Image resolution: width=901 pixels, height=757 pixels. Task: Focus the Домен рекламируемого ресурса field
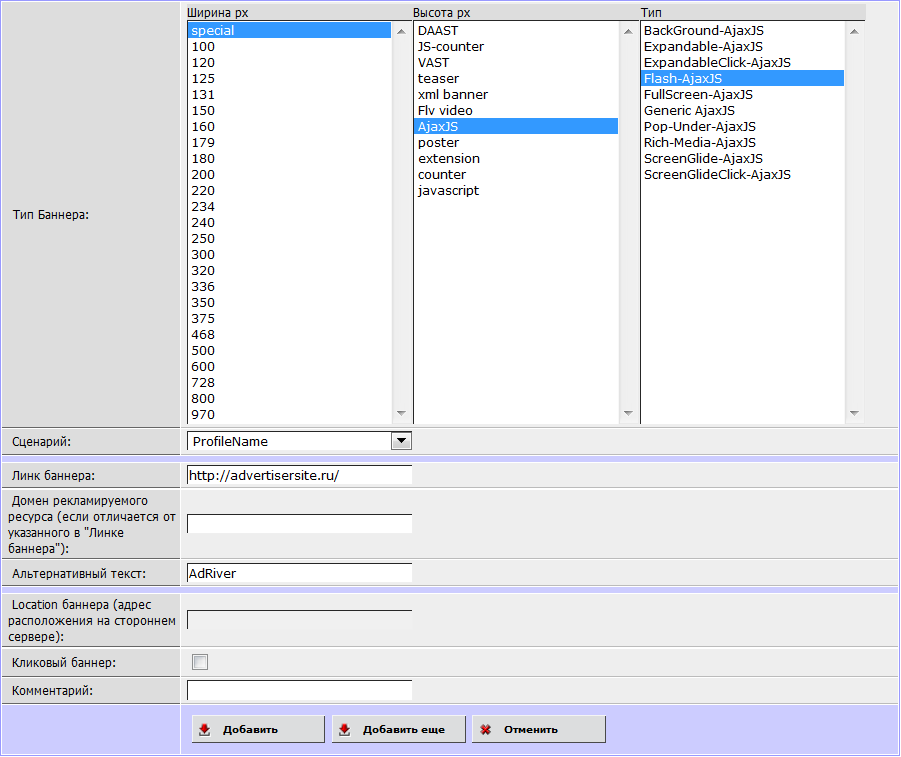[299, 524]
